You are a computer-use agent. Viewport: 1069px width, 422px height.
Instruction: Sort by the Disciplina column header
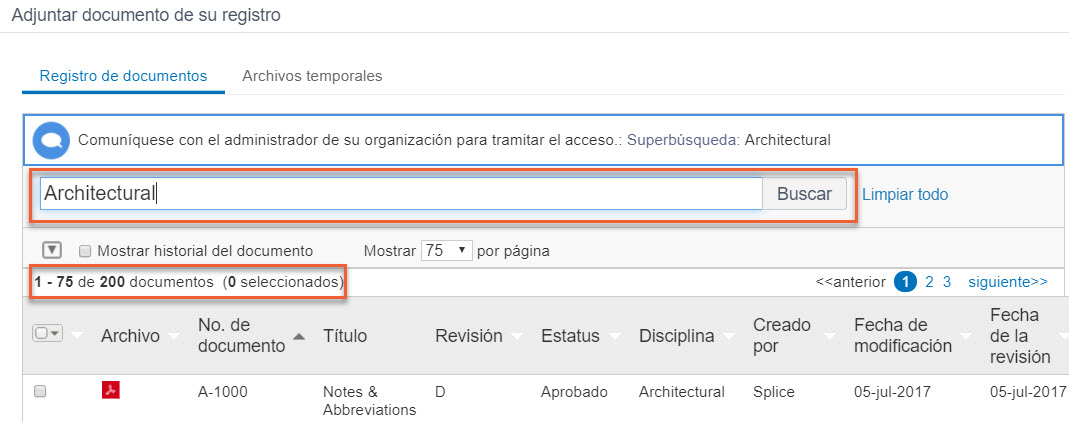click(x=677, y=336)
